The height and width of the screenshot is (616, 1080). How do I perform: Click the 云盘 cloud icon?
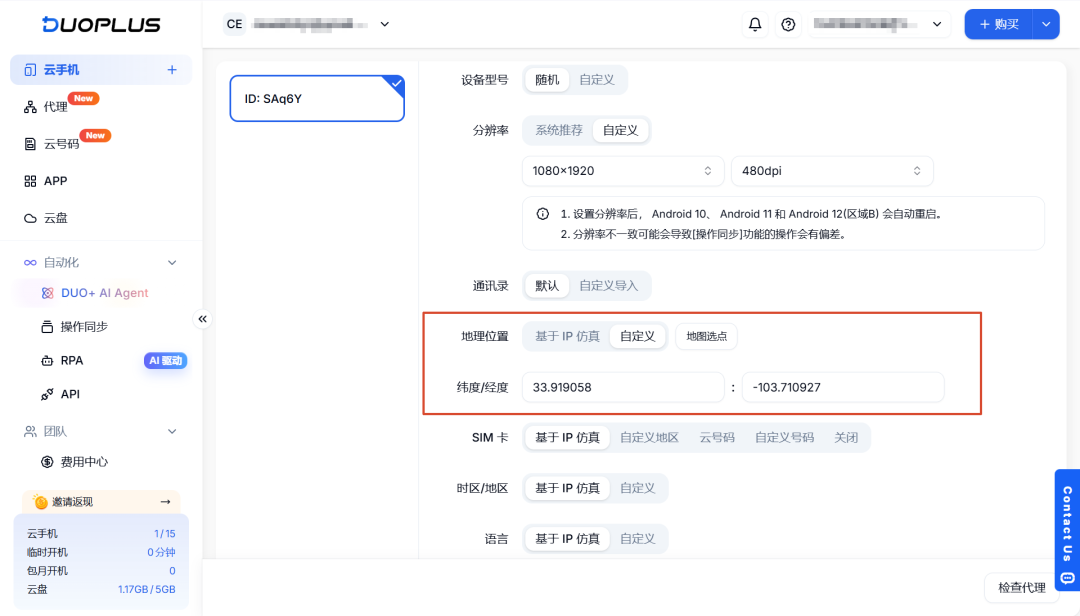(30, 218)
